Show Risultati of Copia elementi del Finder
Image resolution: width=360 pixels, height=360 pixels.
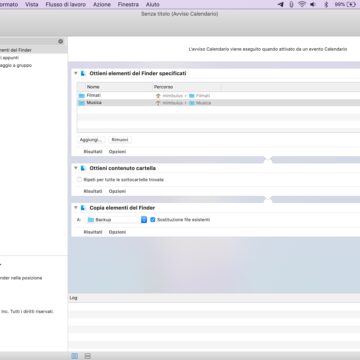[x=93, y=232]
